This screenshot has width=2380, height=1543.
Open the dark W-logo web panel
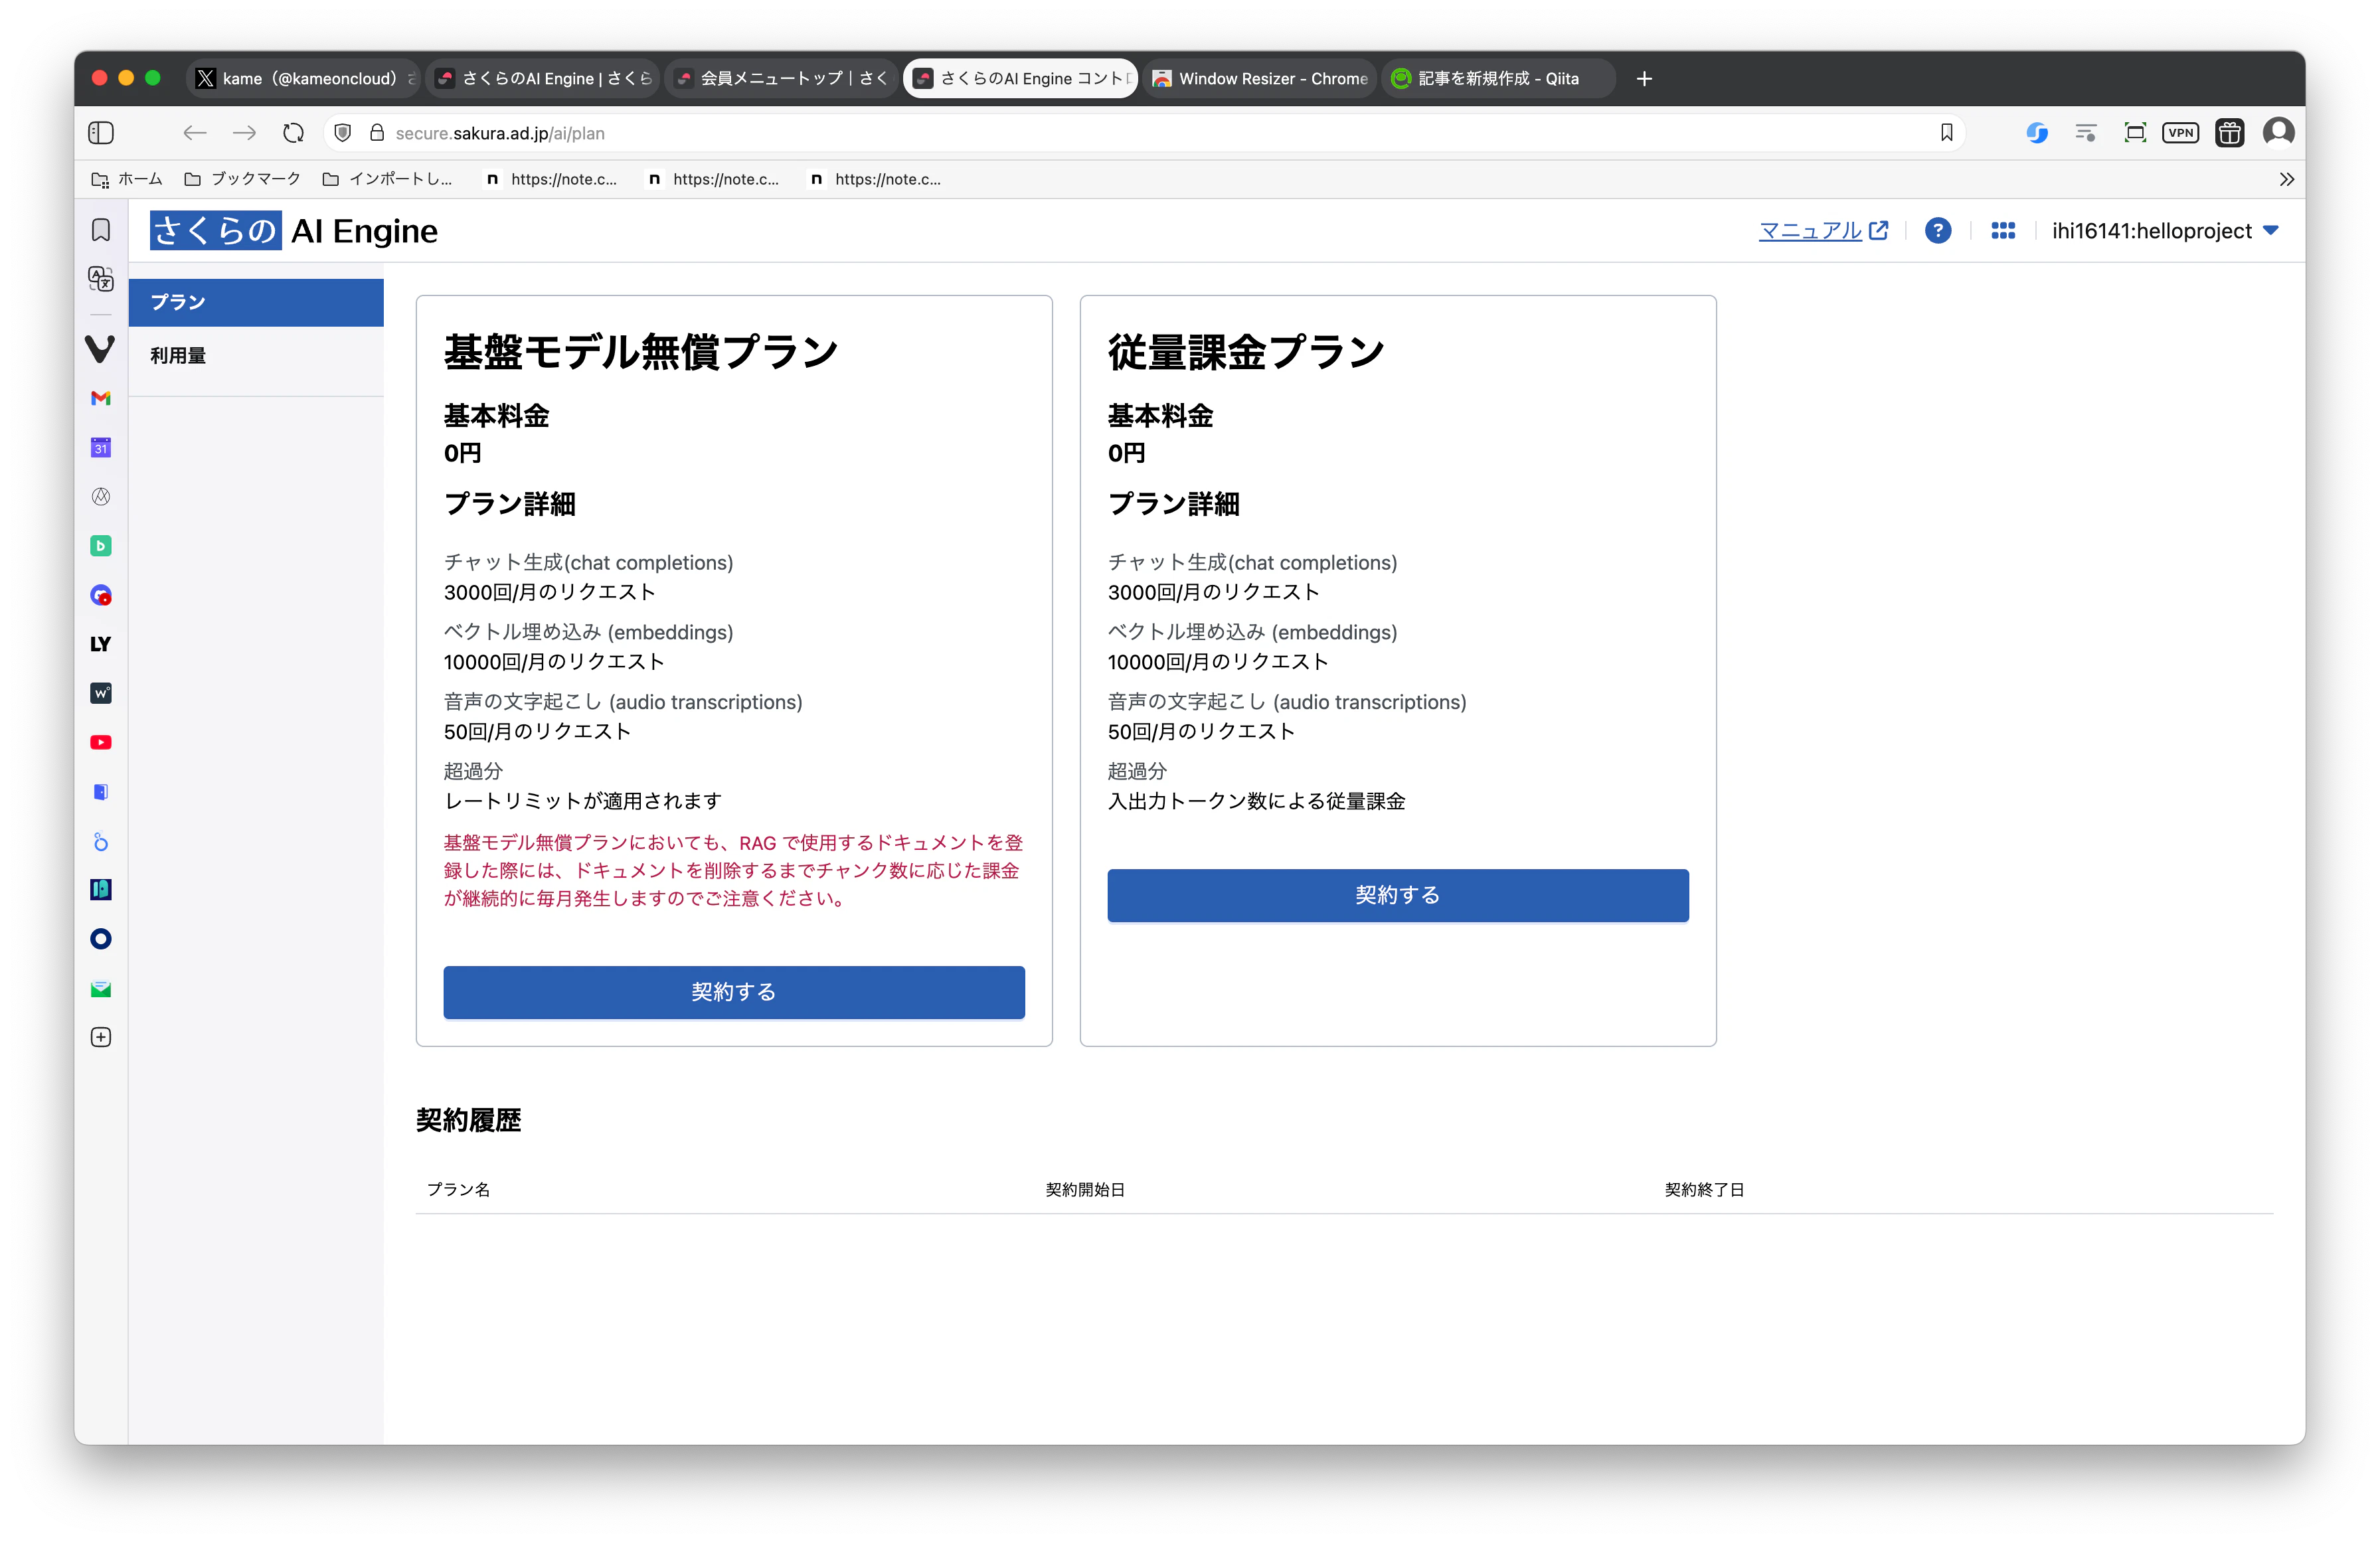pyautogui.click(x=101, y=693)
